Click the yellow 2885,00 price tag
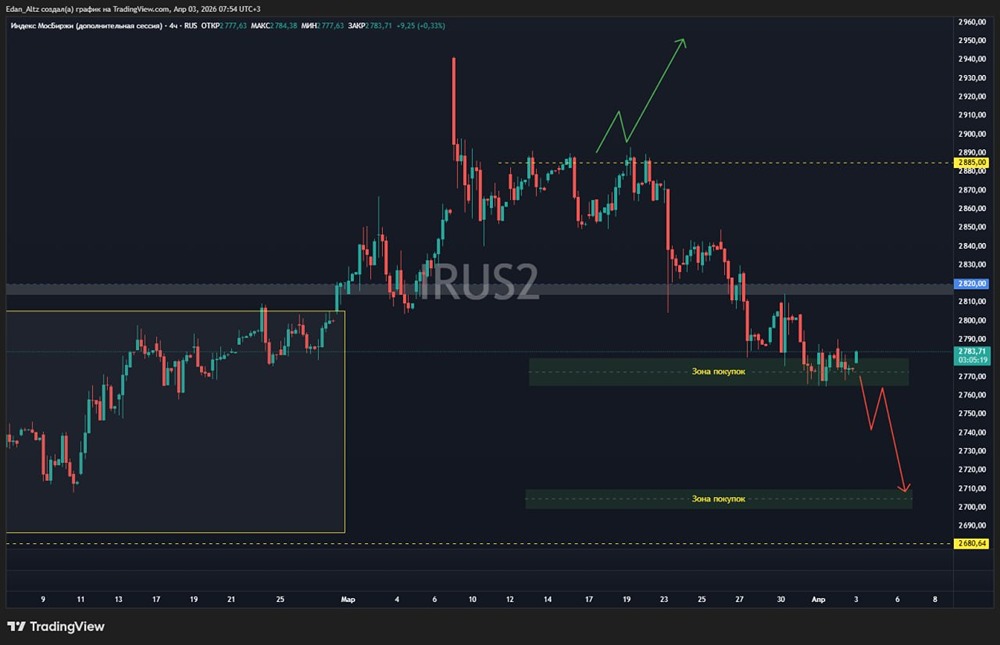Screen dimensions: 1000x645 click(971, 163)
